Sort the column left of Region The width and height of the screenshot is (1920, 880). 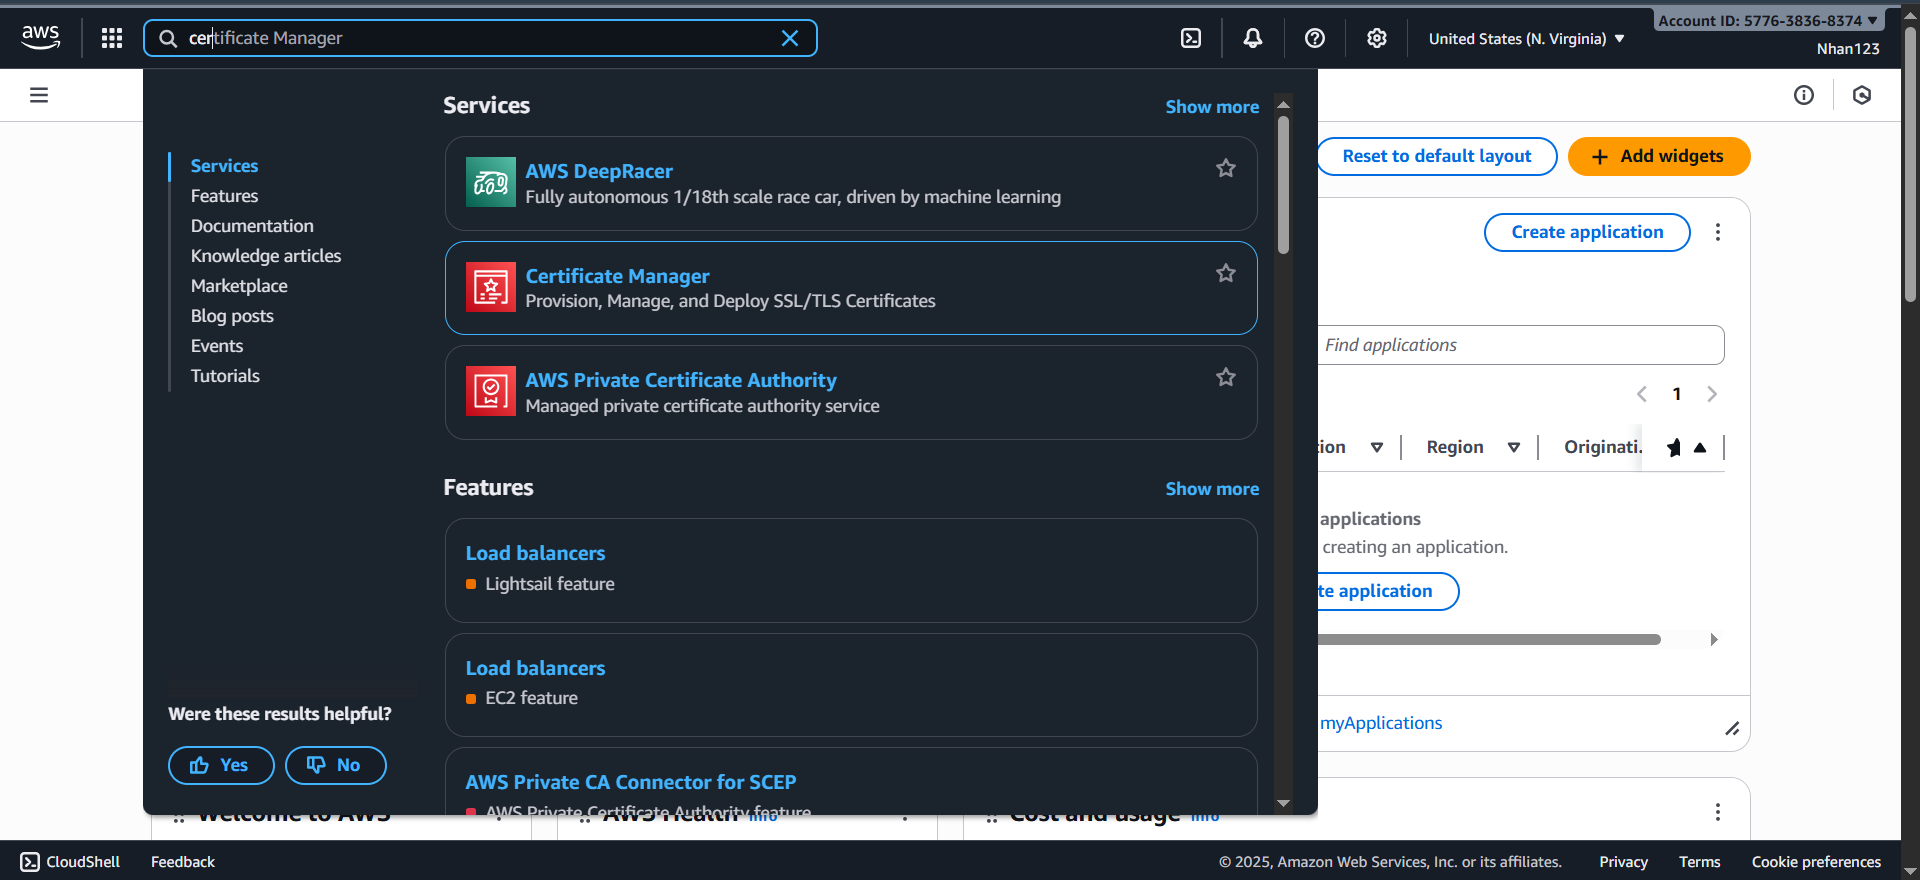(1377, 447)
